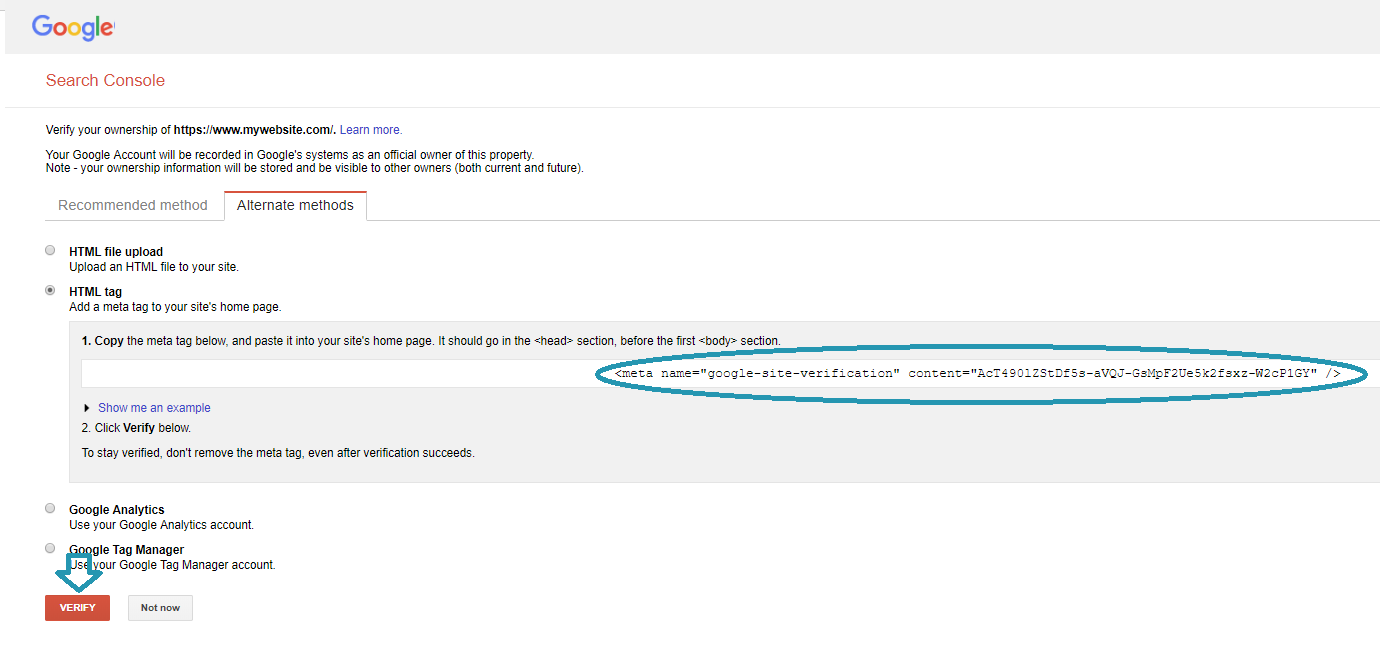The height and width of the screenshot is (645, 1380).
Task: Click the 'Add a meta tag to your site's home page.' text
Action: (175, 307)
